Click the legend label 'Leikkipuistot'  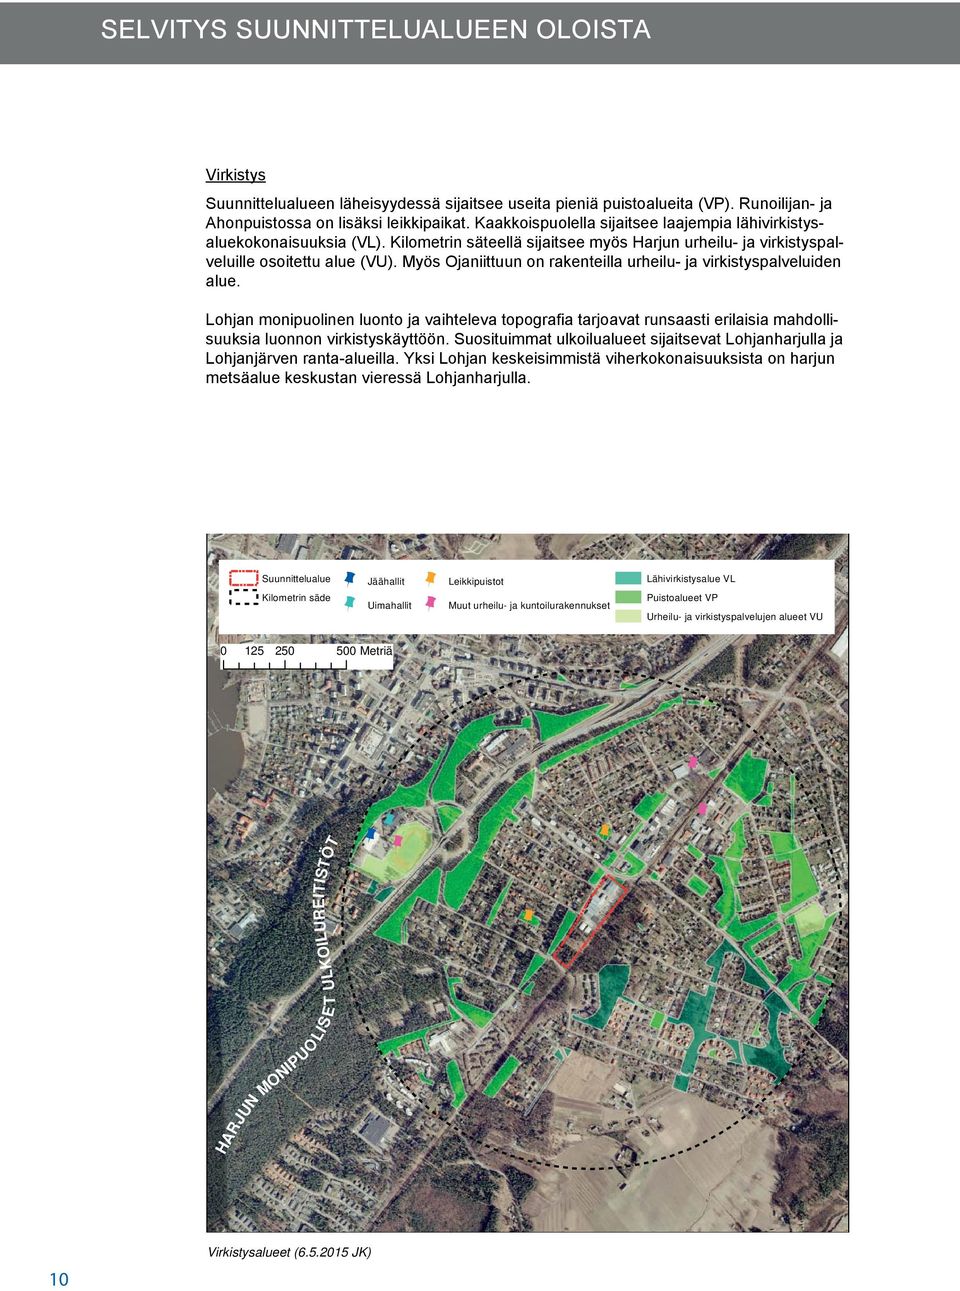(476, 581)
